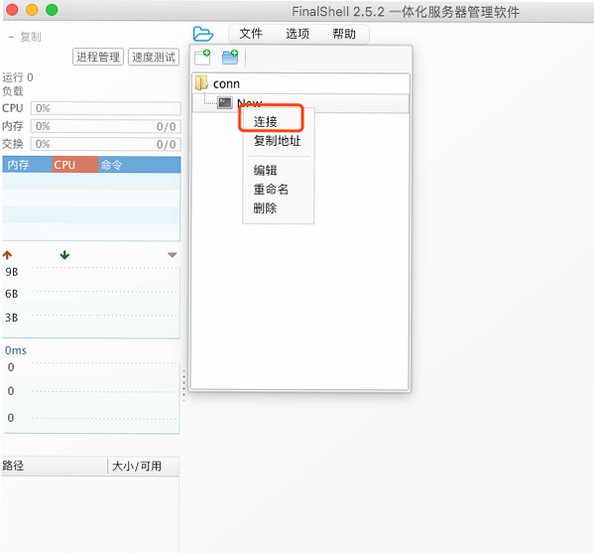
Task: Click the 6B network graph label
Action: pyautogui.click(x=12, y=294)
